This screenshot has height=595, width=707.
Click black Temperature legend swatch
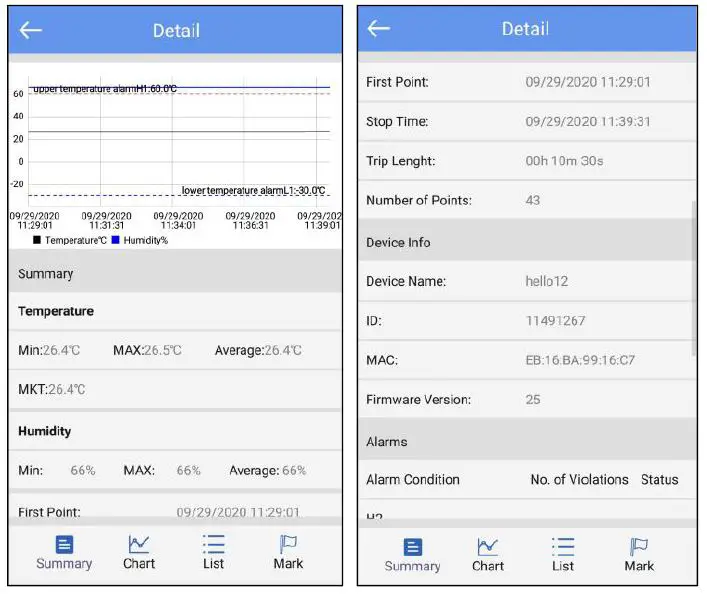pos(37,240)
